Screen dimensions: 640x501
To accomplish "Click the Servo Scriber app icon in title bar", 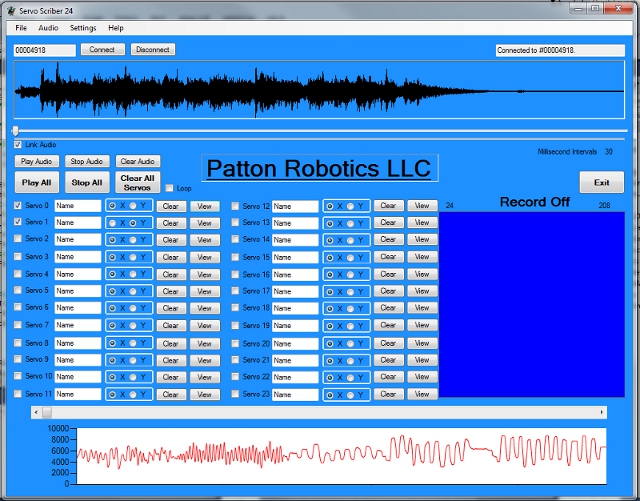I will coord(11,11).
